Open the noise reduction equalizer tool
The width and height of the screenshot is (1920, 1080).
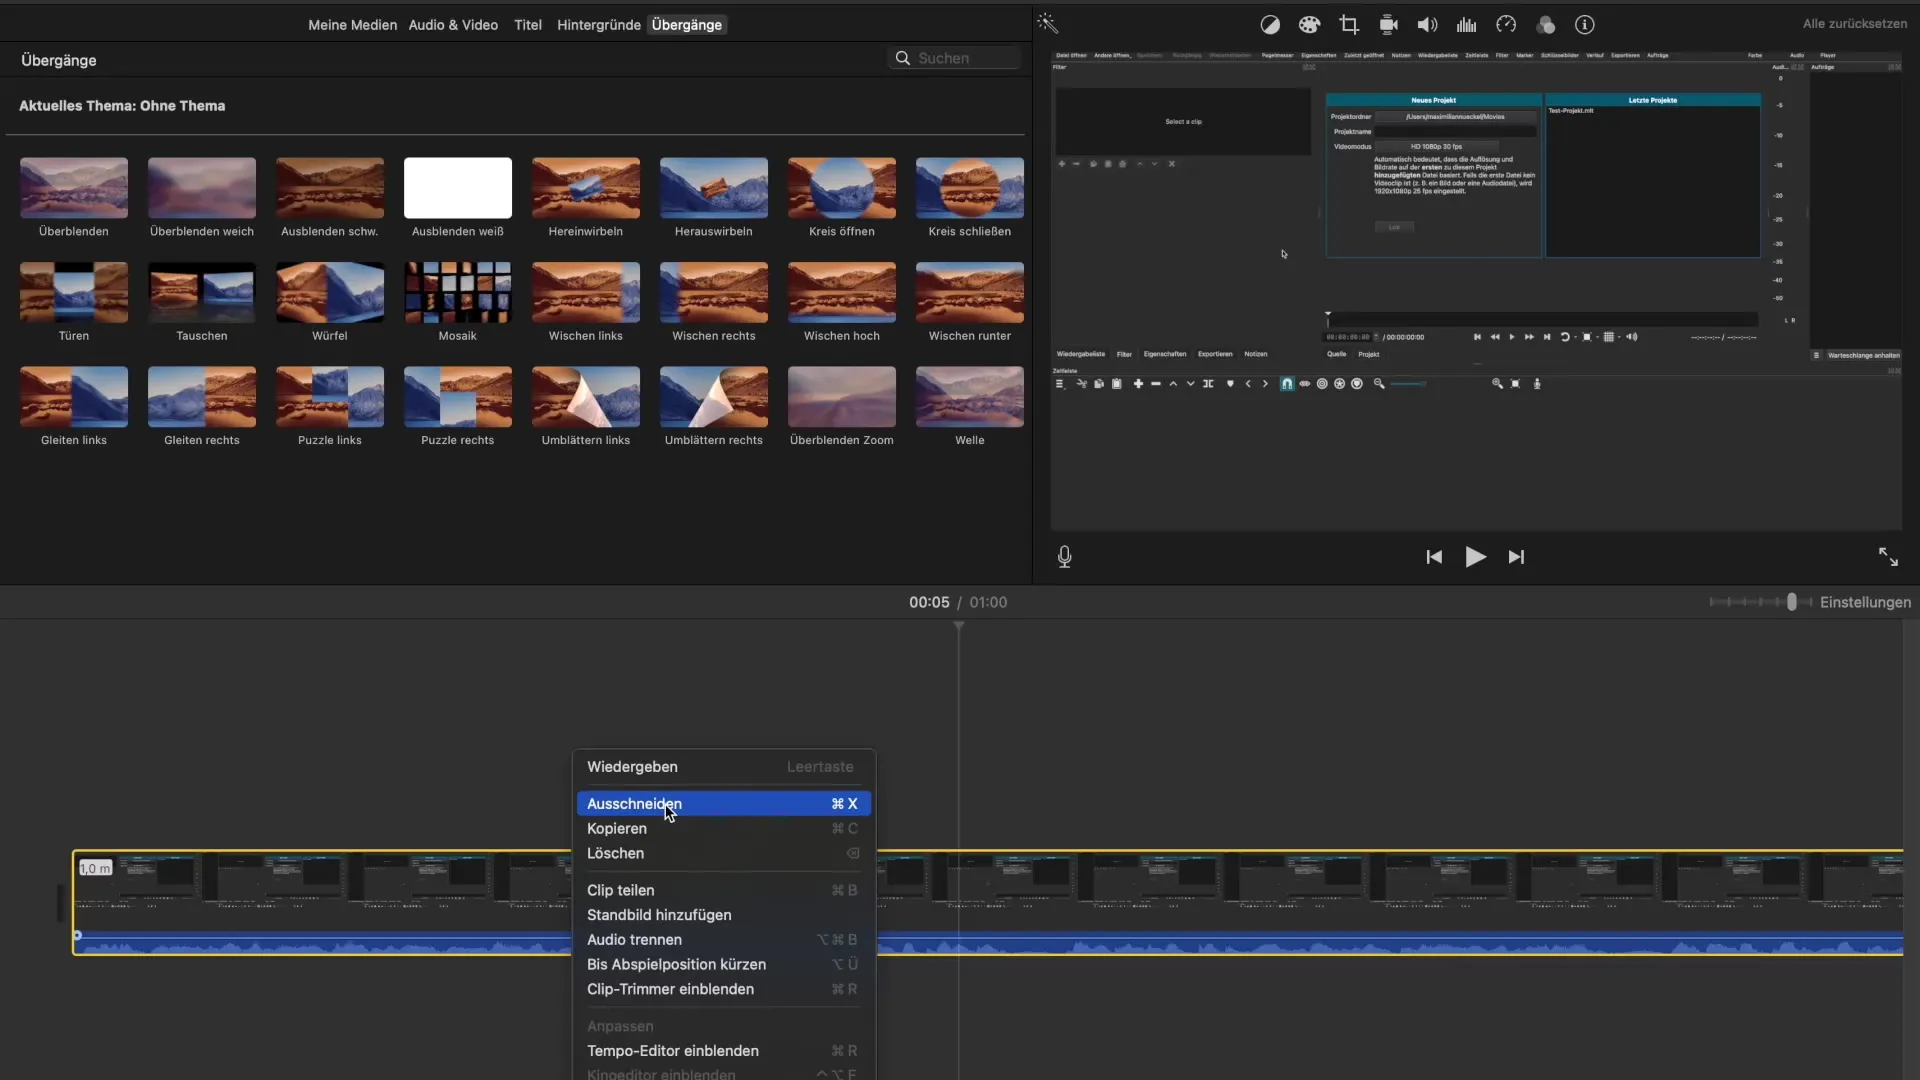tap(1466, 25)
